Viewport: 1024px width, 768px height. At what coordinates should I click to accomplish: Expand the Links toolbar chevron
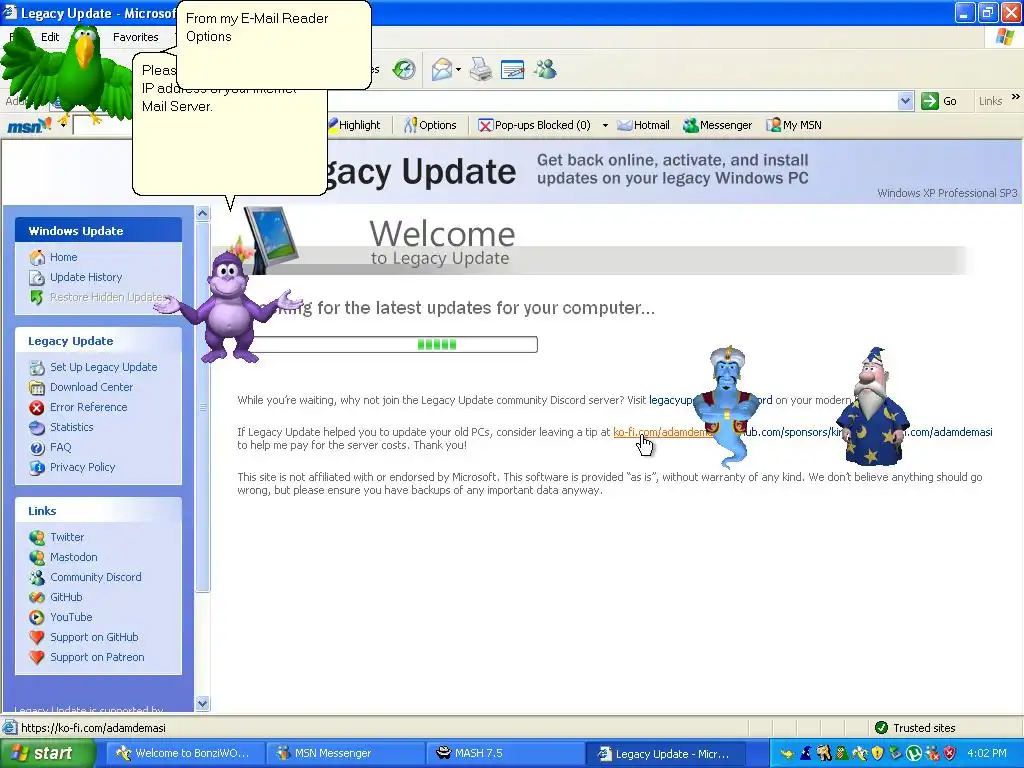pyautogui.click(x=1016, y=97)
